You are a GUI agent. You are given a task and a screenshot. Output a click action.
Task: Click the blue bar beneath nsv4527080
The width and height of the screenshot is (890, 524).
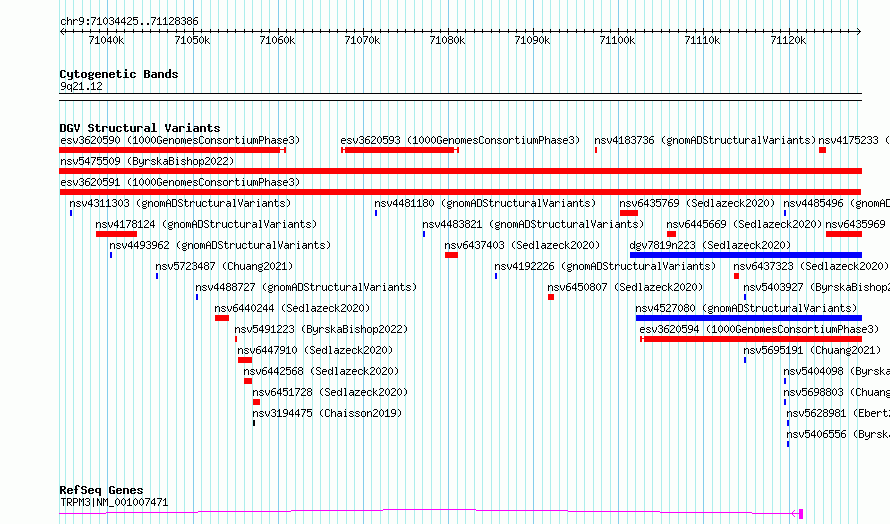coord(749,318)
